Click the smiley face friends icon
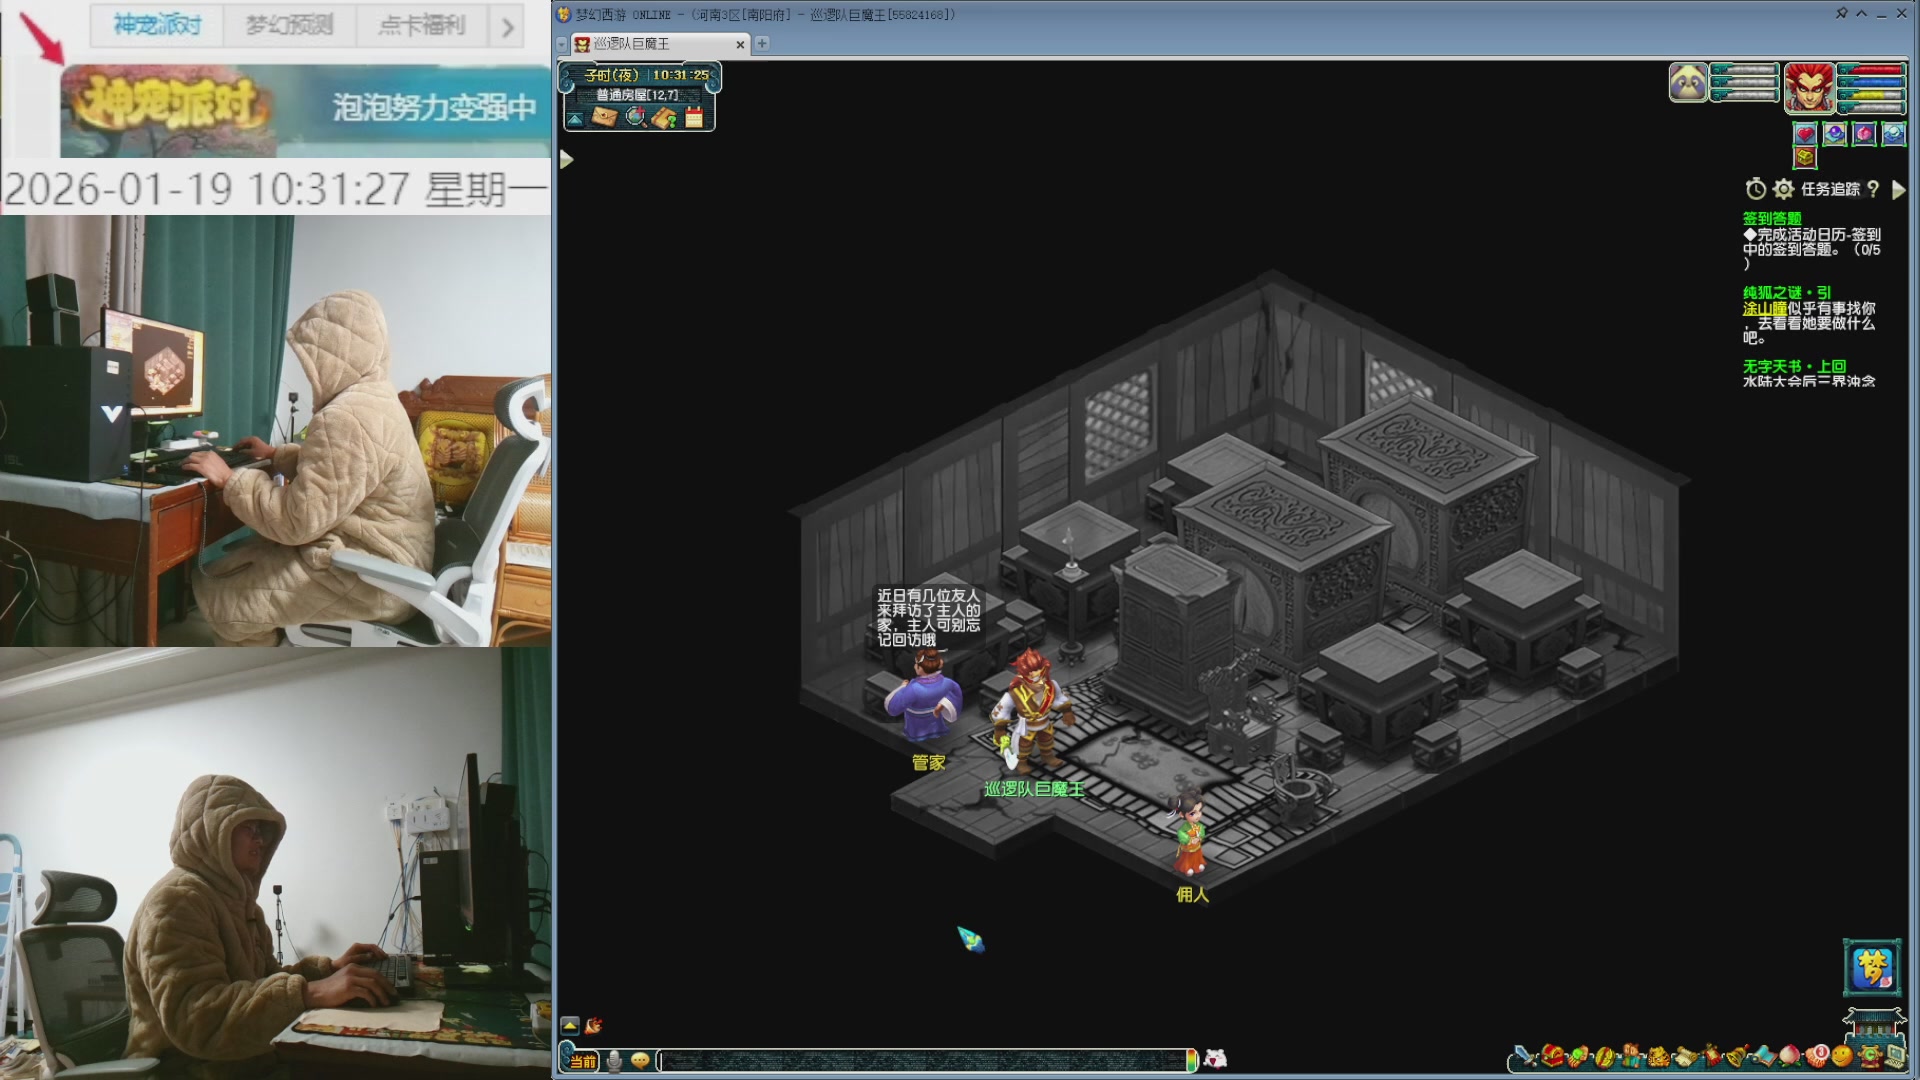Screen dimensions: 1920x1080 (x=1842, y=1056)
